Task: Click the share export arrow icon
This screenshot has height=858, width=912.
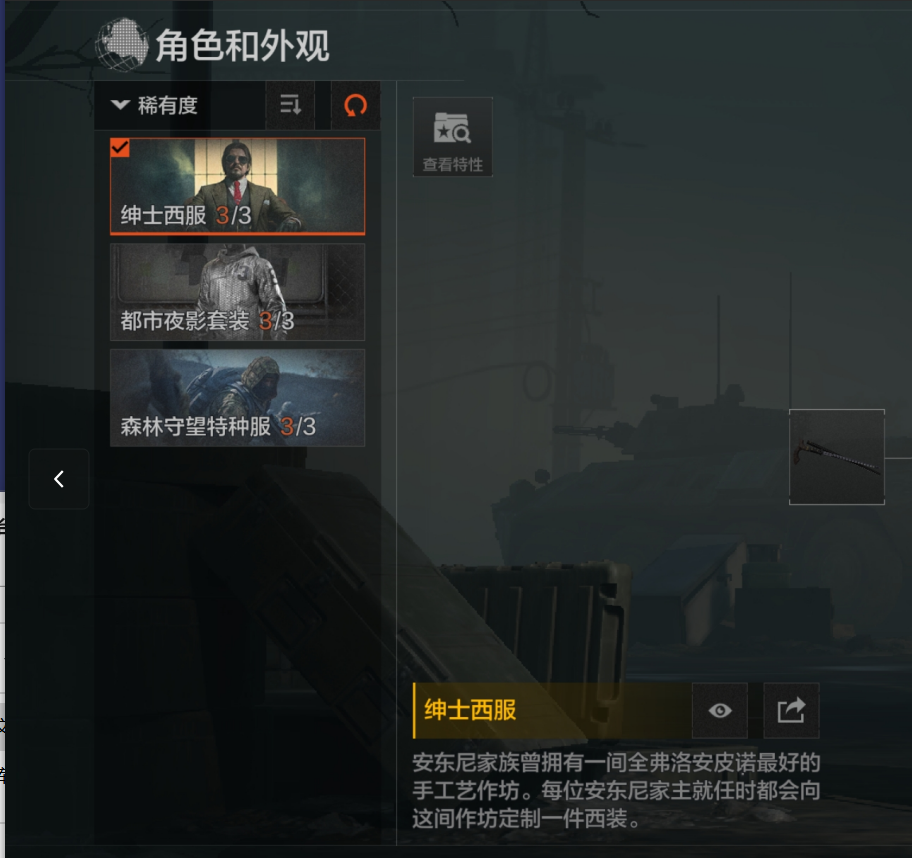Action: click(791, 710)
